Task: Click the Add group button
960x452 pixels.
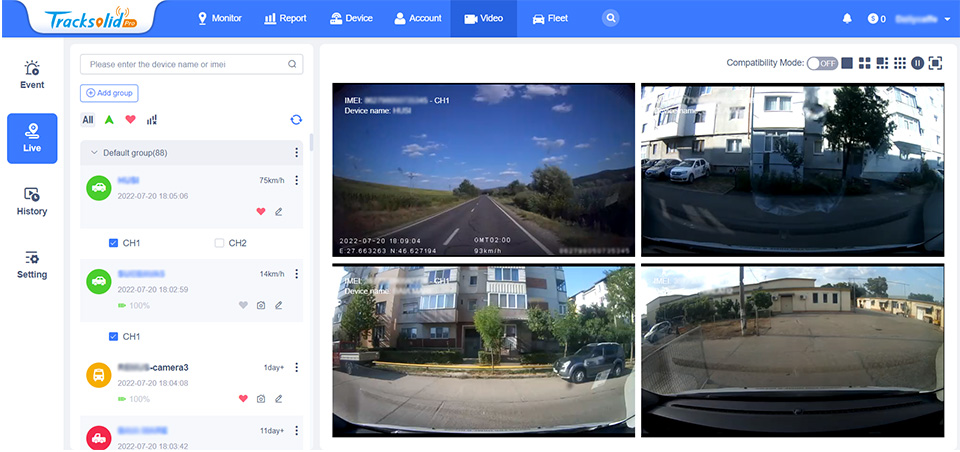Action: tap(110, 93)
